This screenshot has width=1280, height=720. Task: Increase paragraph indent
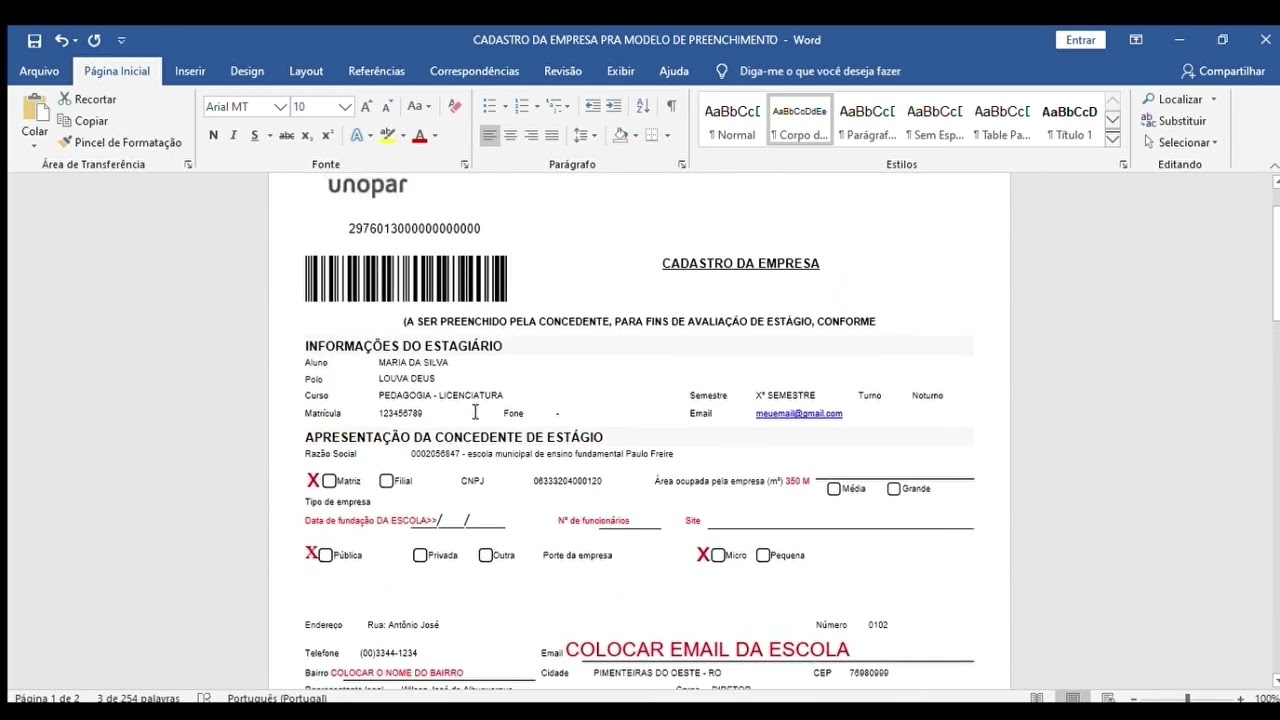pyautogui.click(x=614, y=106)
